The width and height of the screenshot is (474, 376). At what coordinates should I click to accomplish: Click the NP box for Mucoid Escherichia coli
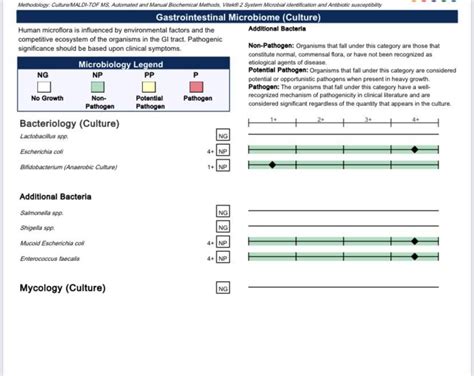tap(223, 242)
